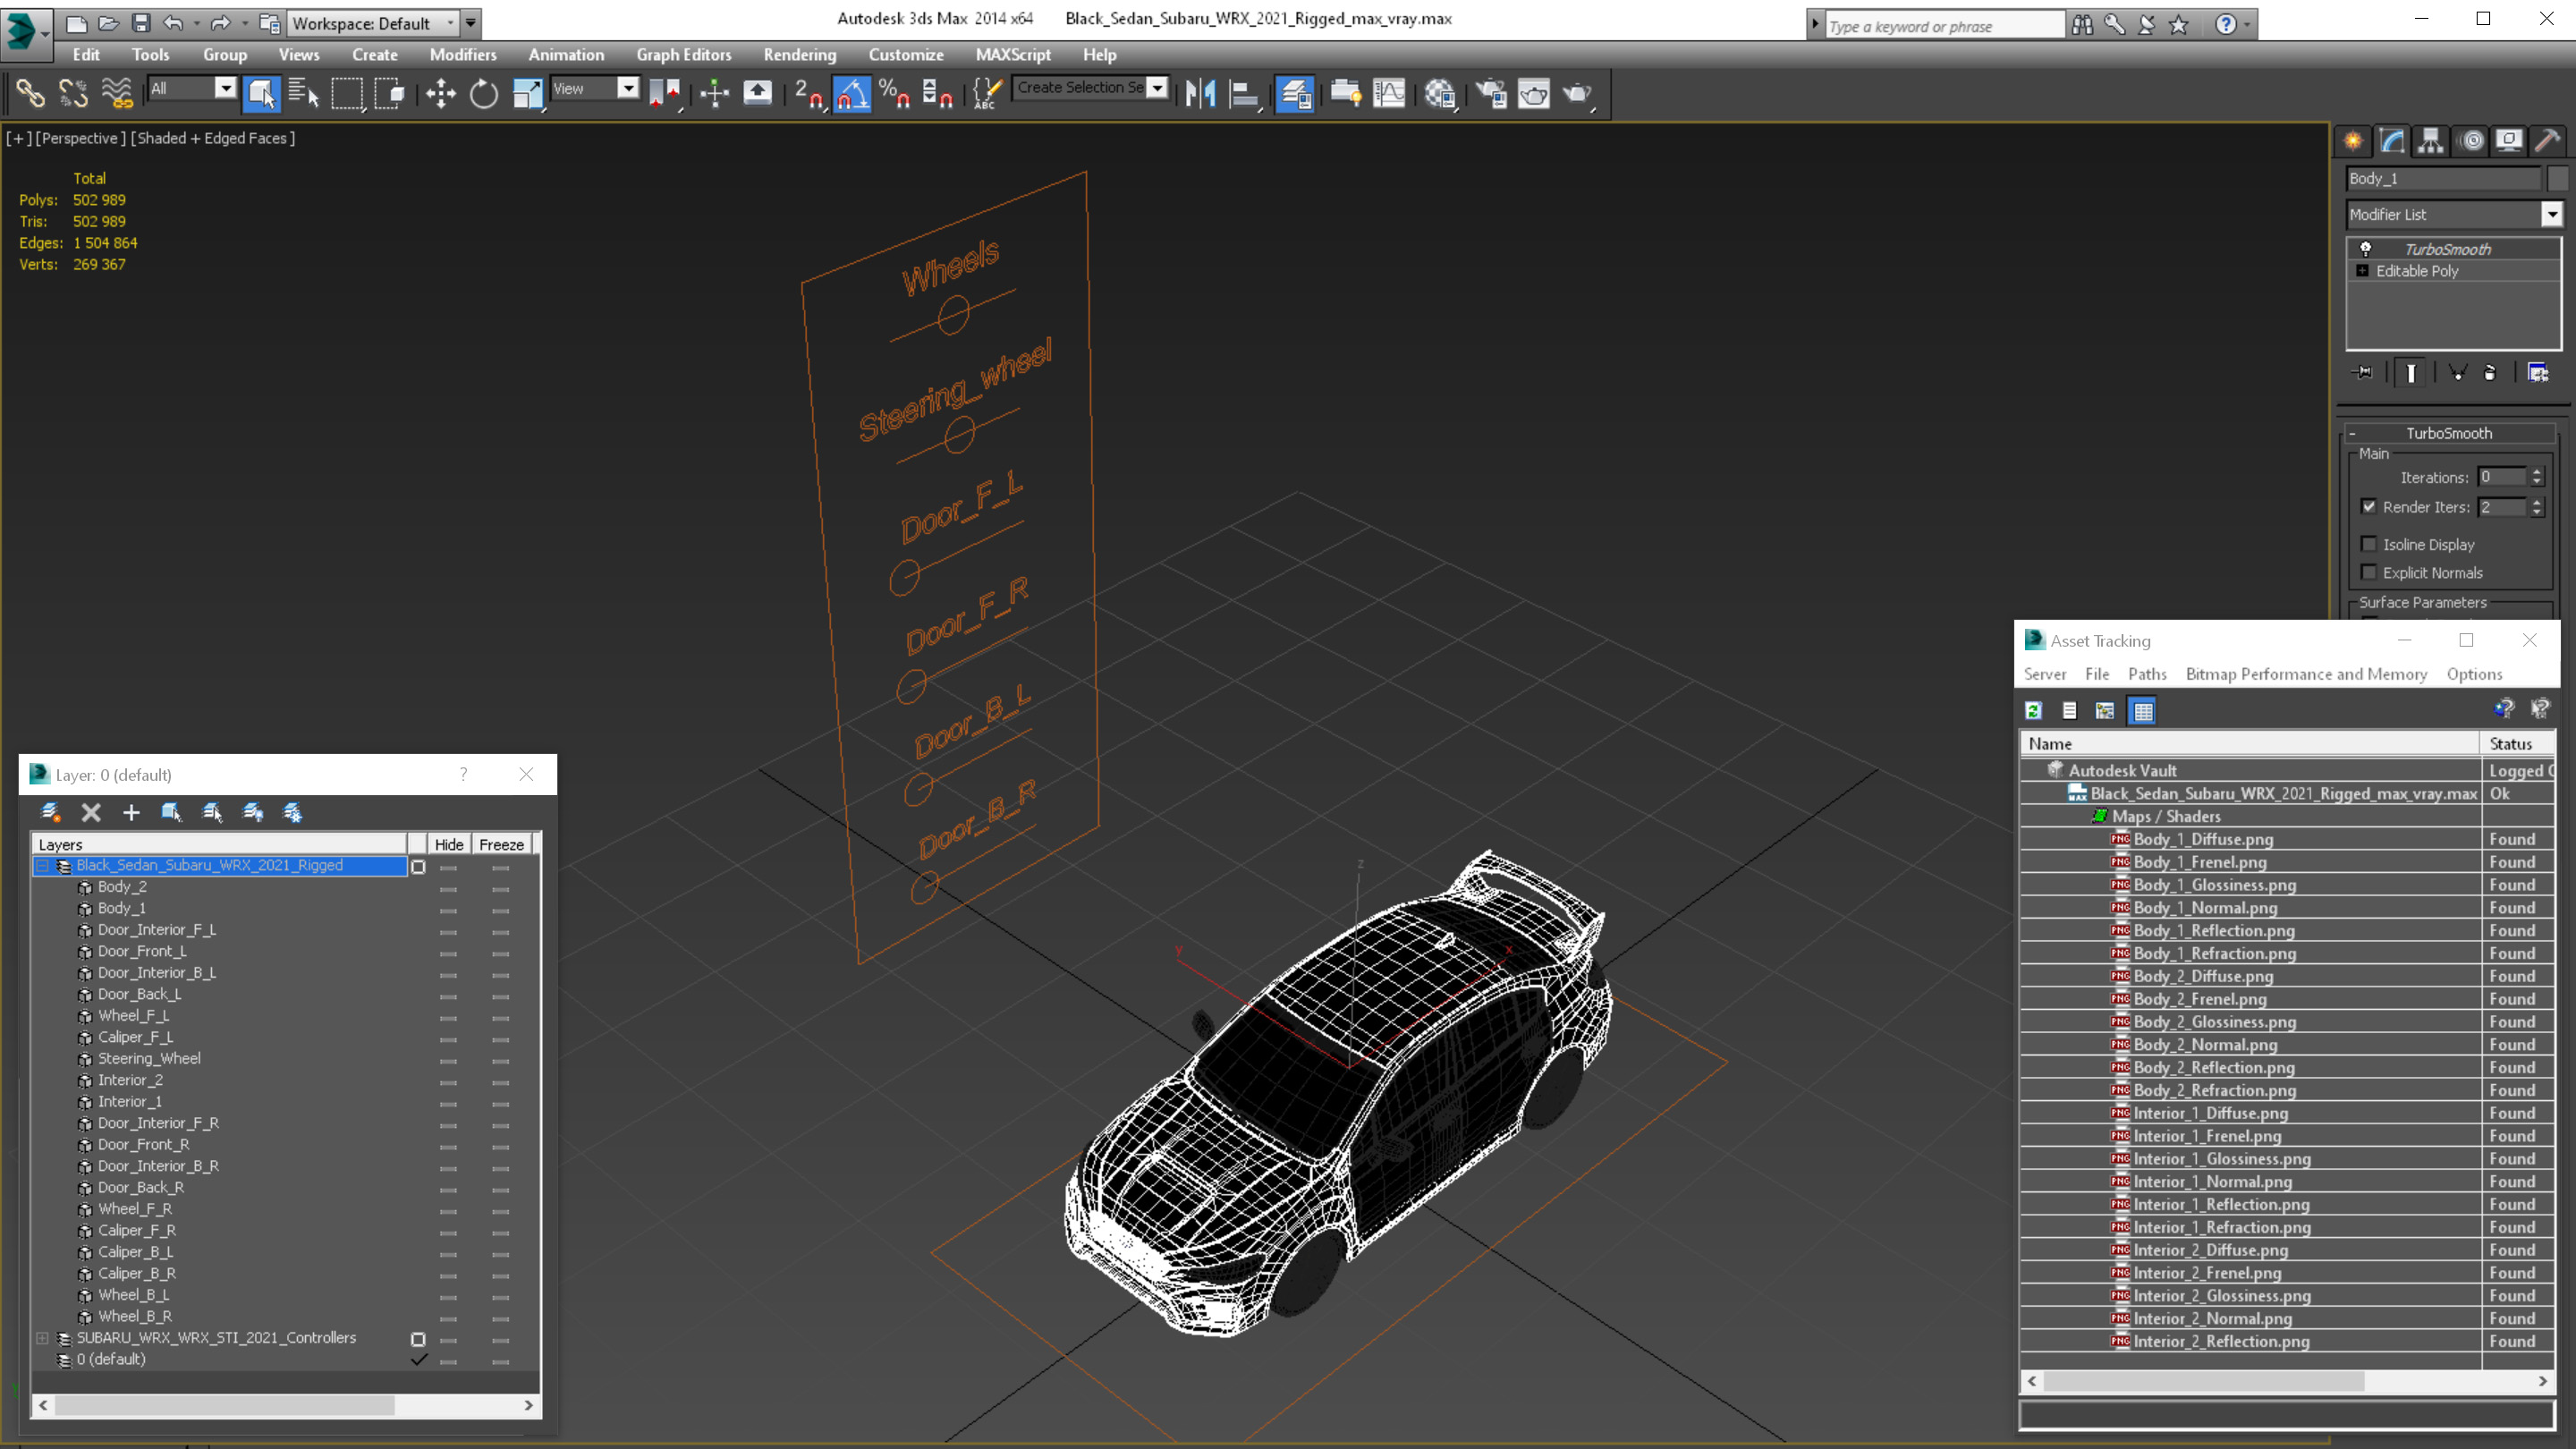The width and height of the screenshot is (2576, 1449).
Task: Click the Select and Link icon
Action: (30, 94)
